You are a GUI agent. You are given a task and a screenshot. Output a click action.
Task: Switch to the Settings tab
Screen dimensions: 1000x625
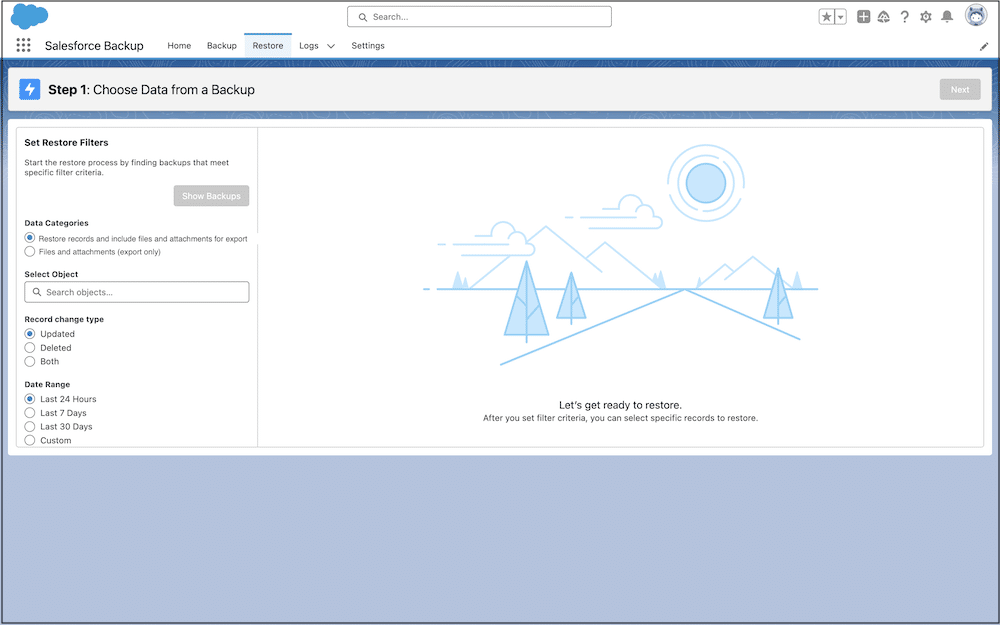(x=368, y=46)
